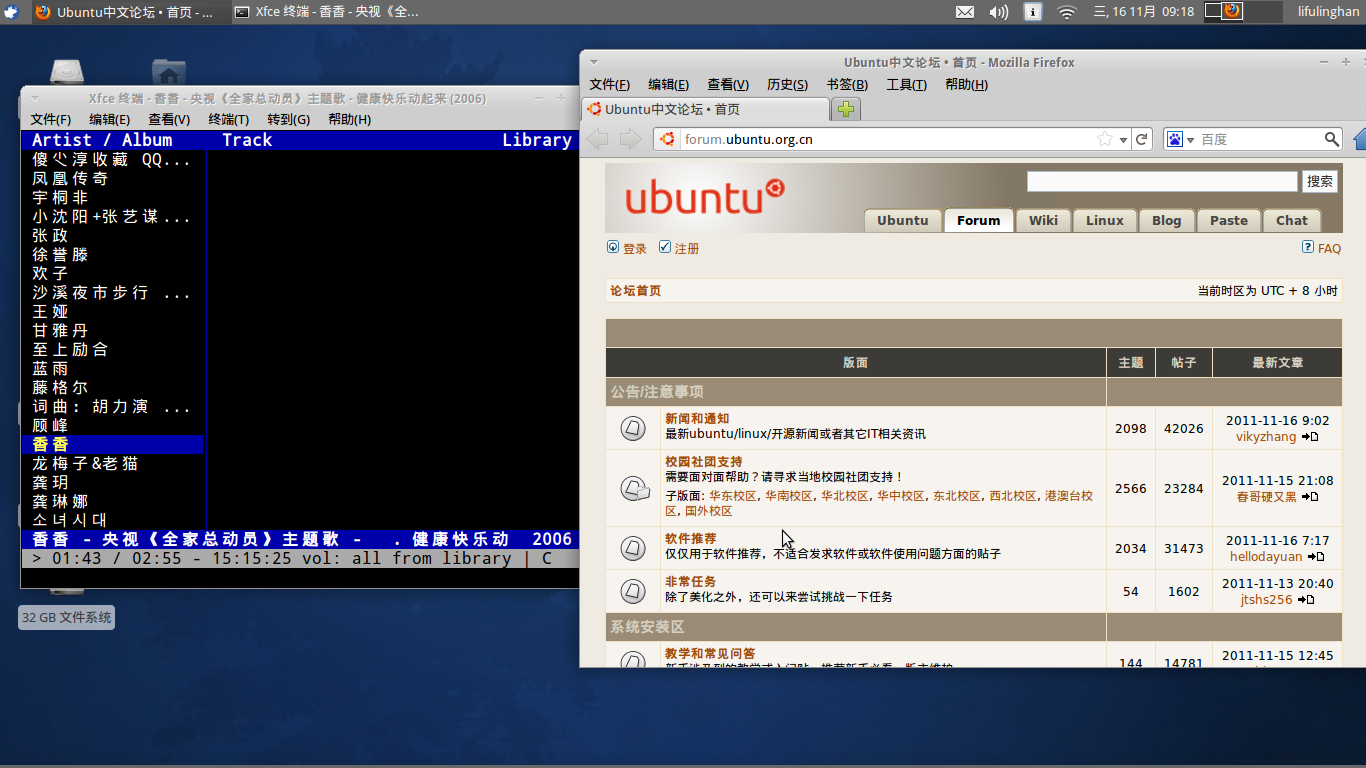Click the forum search text box

[x=1162, y=181]
